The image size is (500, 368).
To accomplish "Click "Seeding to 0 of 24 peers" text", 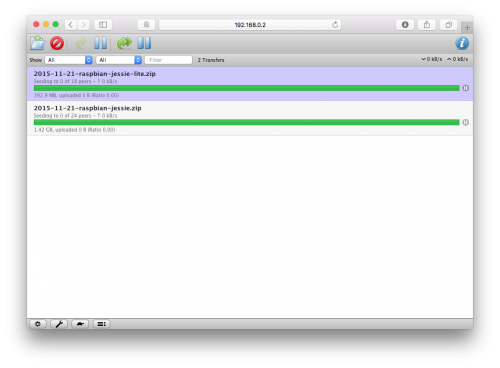I will 62,116.
